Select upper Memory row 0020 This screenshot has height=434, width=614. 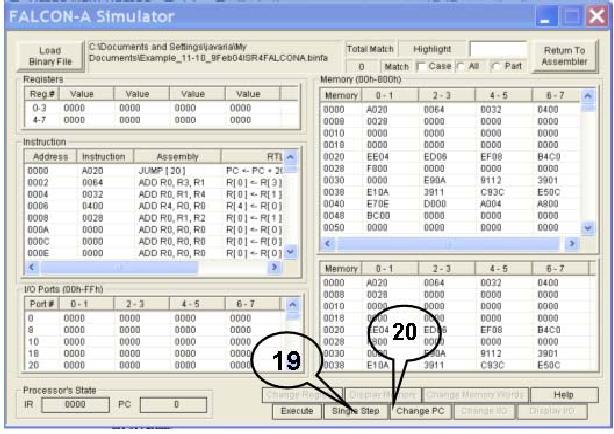click(x=450, y=157)
